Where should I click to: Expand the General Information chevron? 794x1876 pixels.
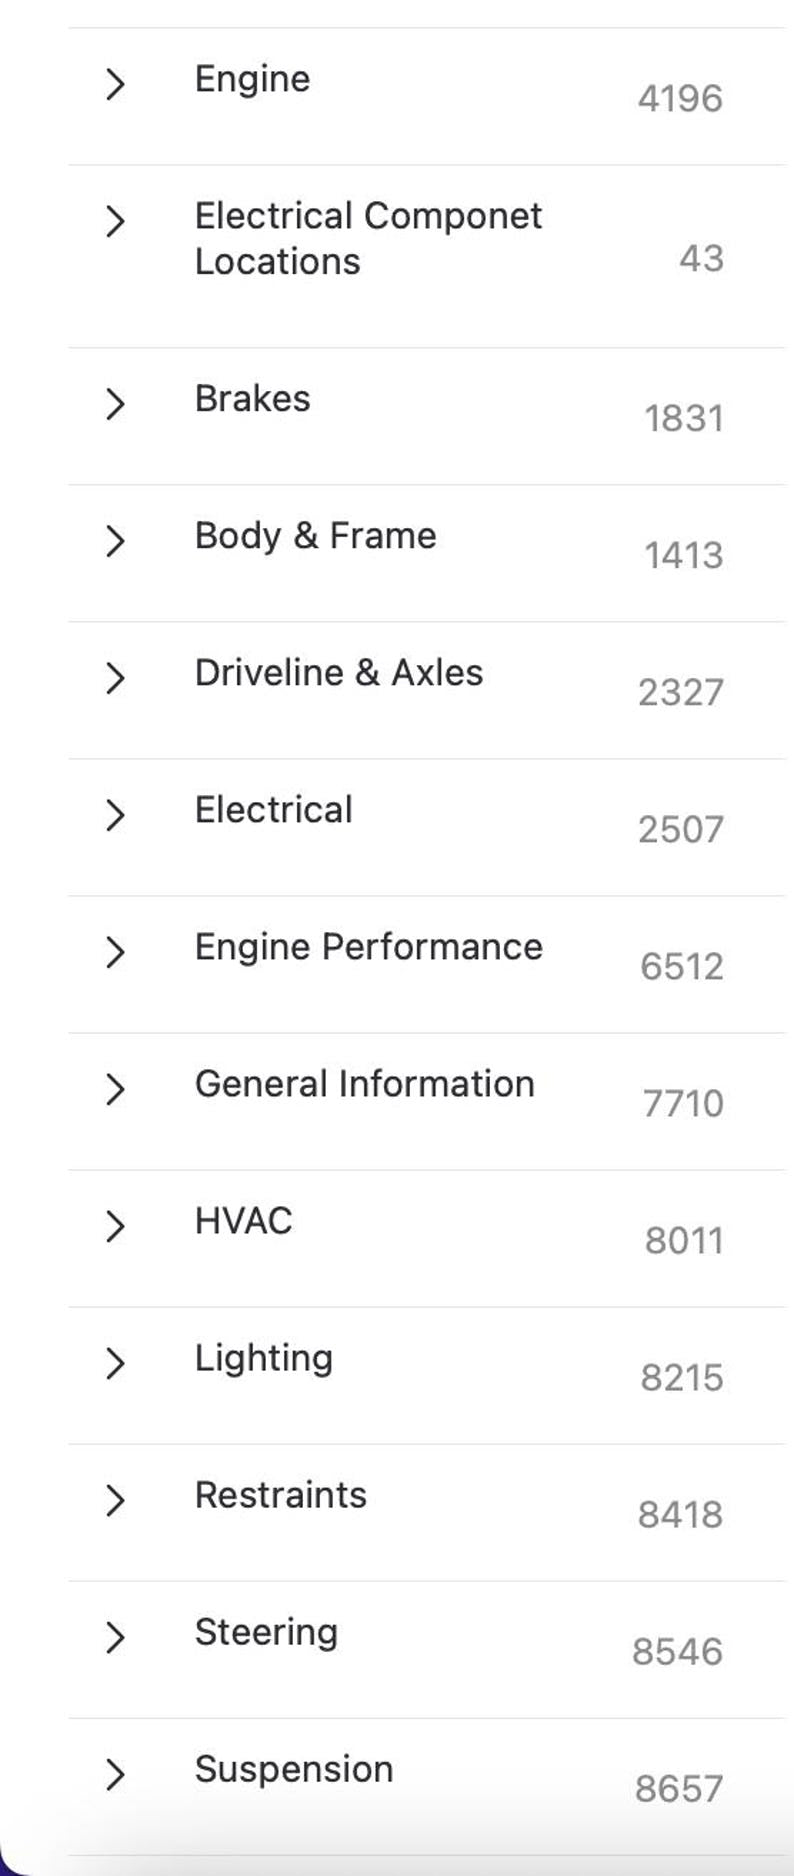pyautogui.click(x=115, y=1088)
